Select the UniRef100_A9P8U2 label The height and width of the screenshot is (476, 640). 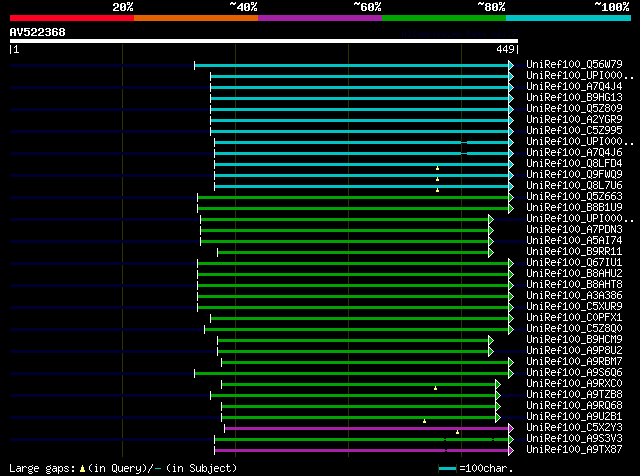click(574, 351)
